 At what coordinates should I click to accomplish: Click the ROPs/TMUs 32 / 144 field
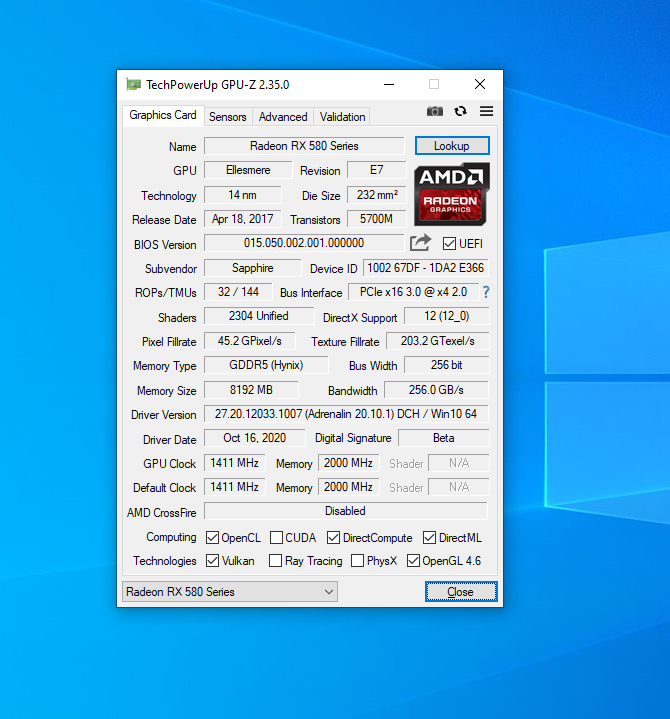(x=238, y=292)
